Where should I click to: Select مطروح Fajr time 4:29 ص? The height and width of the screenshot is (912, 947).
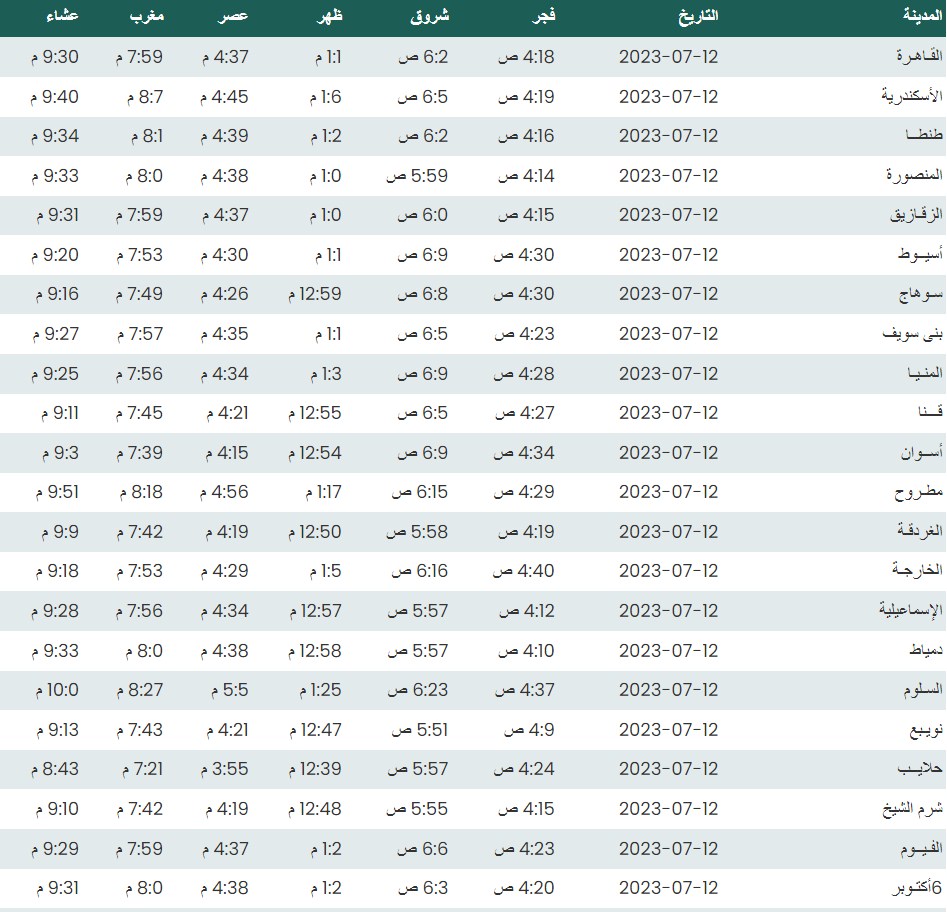(x=526, y=492)
